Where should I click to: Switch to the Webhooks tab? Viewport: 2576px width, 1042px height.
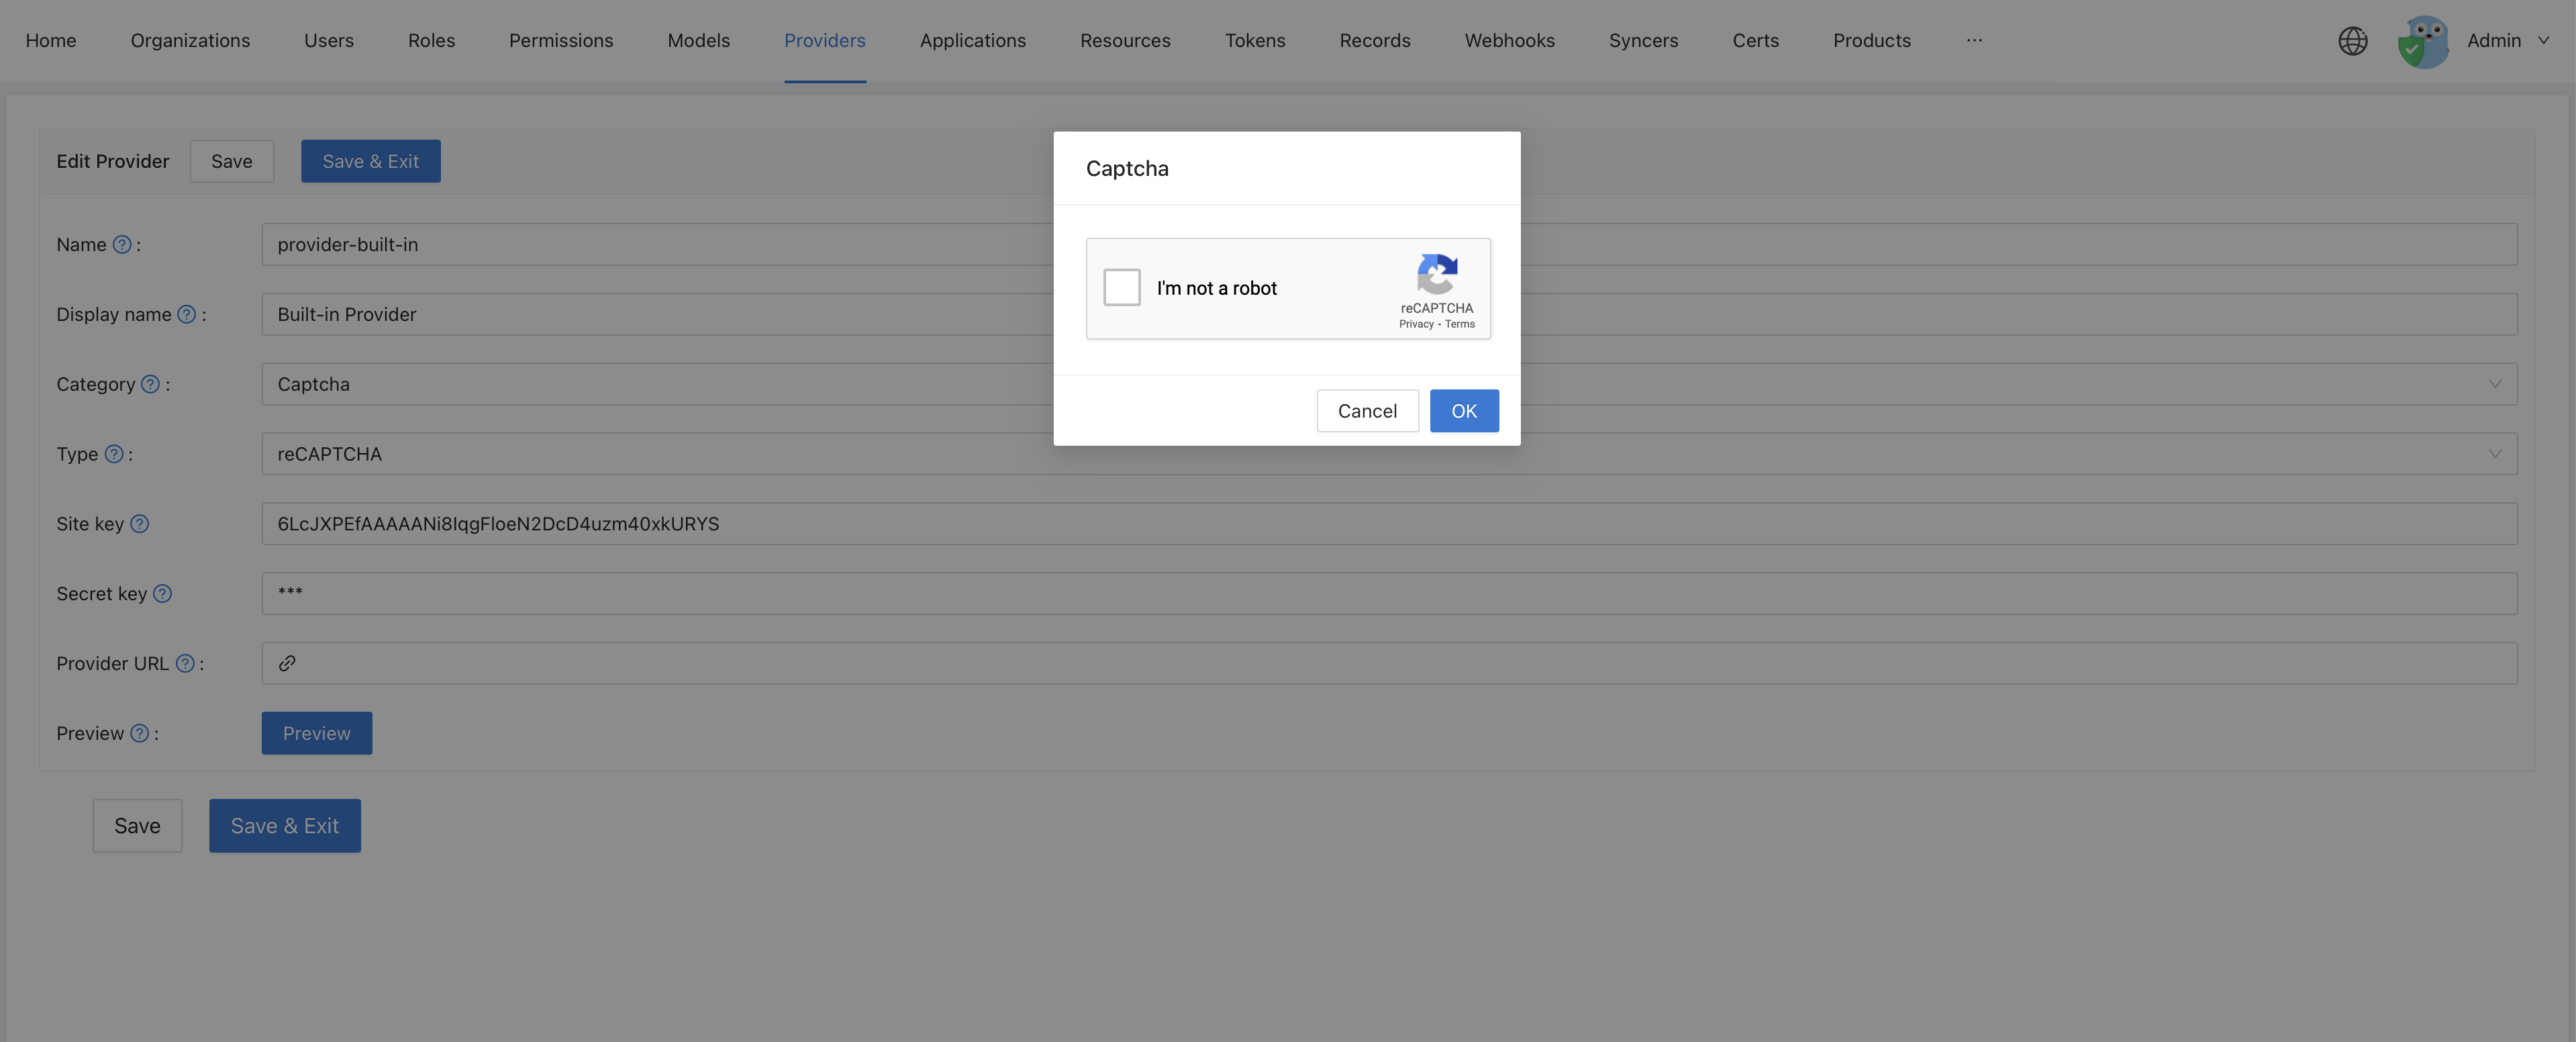1509,40
